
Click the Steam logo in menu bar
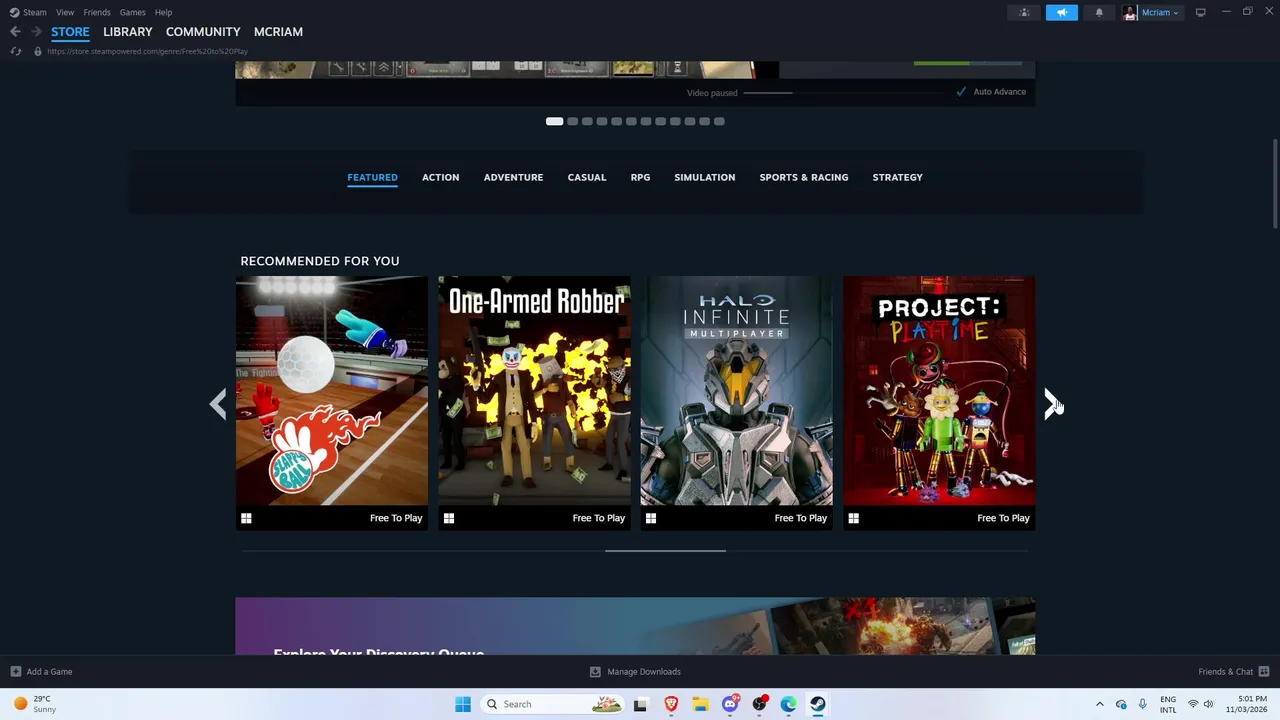point(14,12)
